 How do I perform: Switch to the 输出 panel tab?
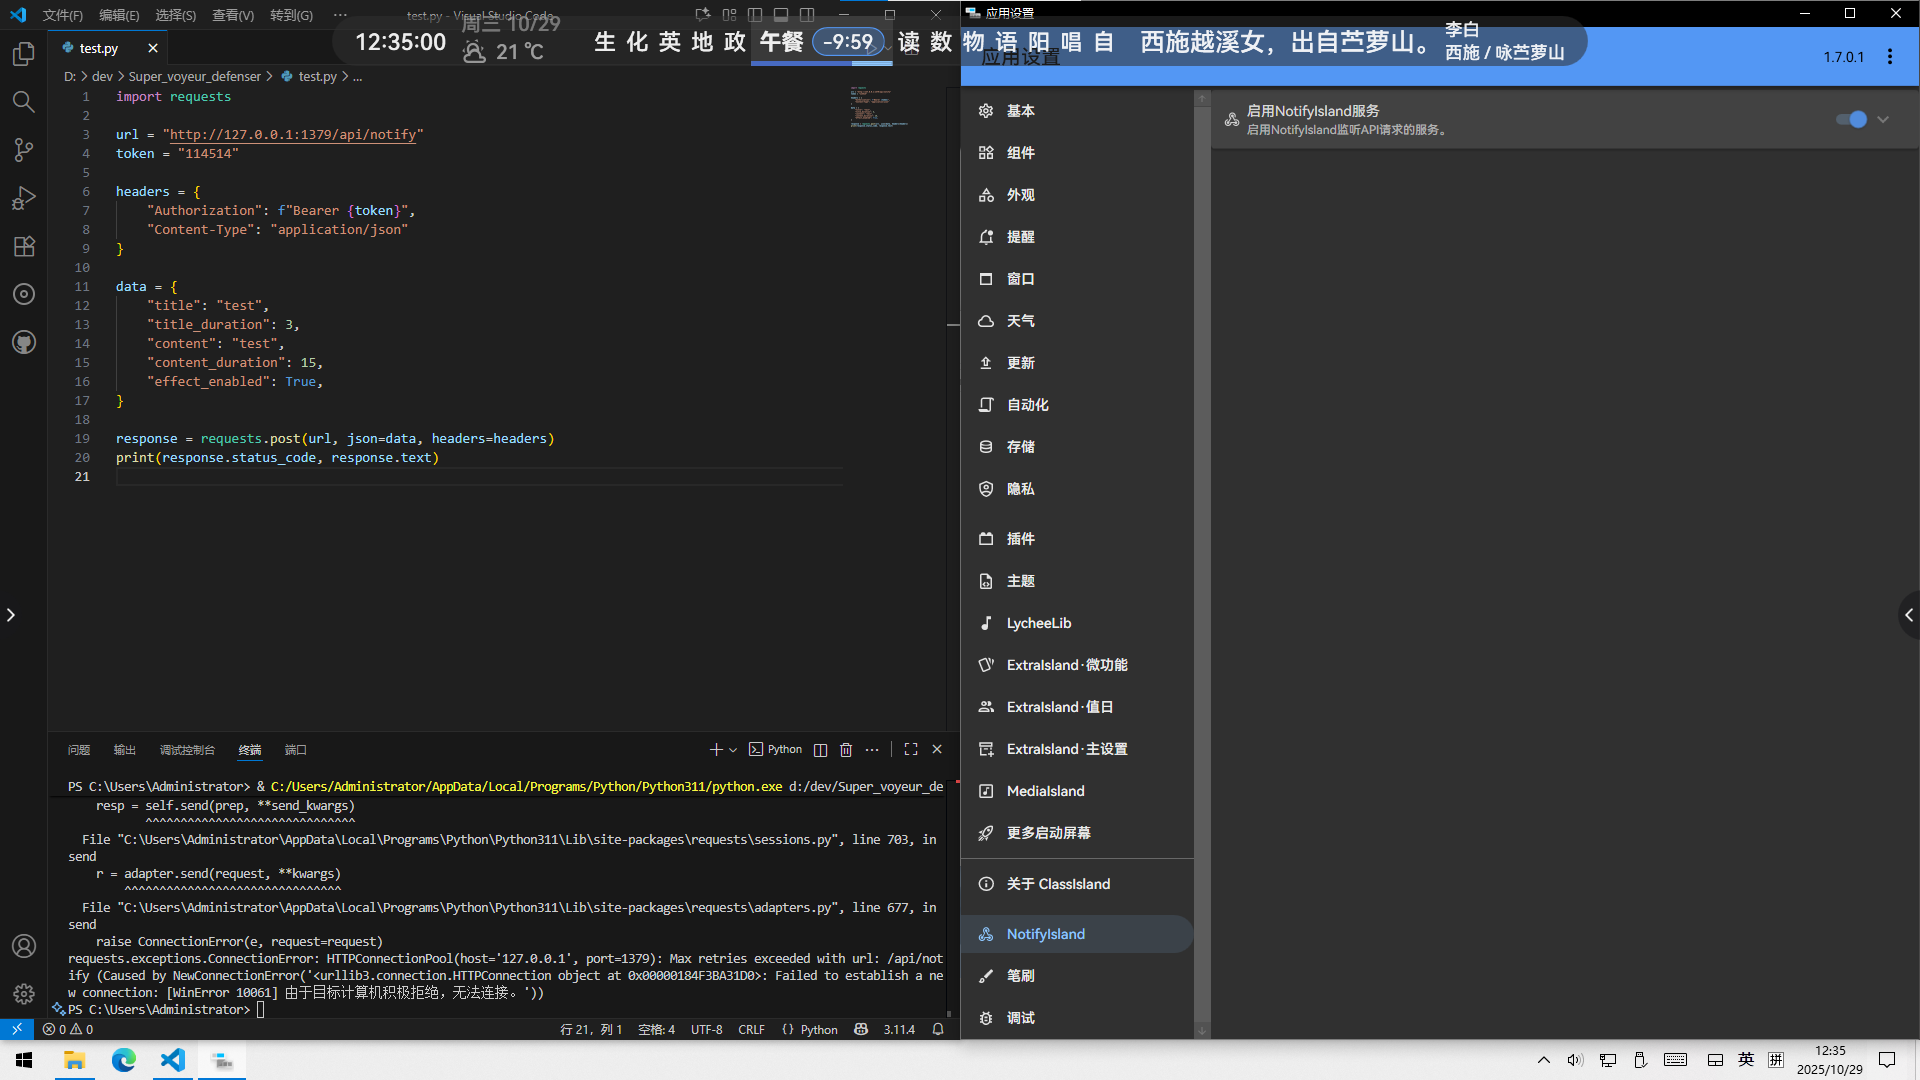point(124,750)
